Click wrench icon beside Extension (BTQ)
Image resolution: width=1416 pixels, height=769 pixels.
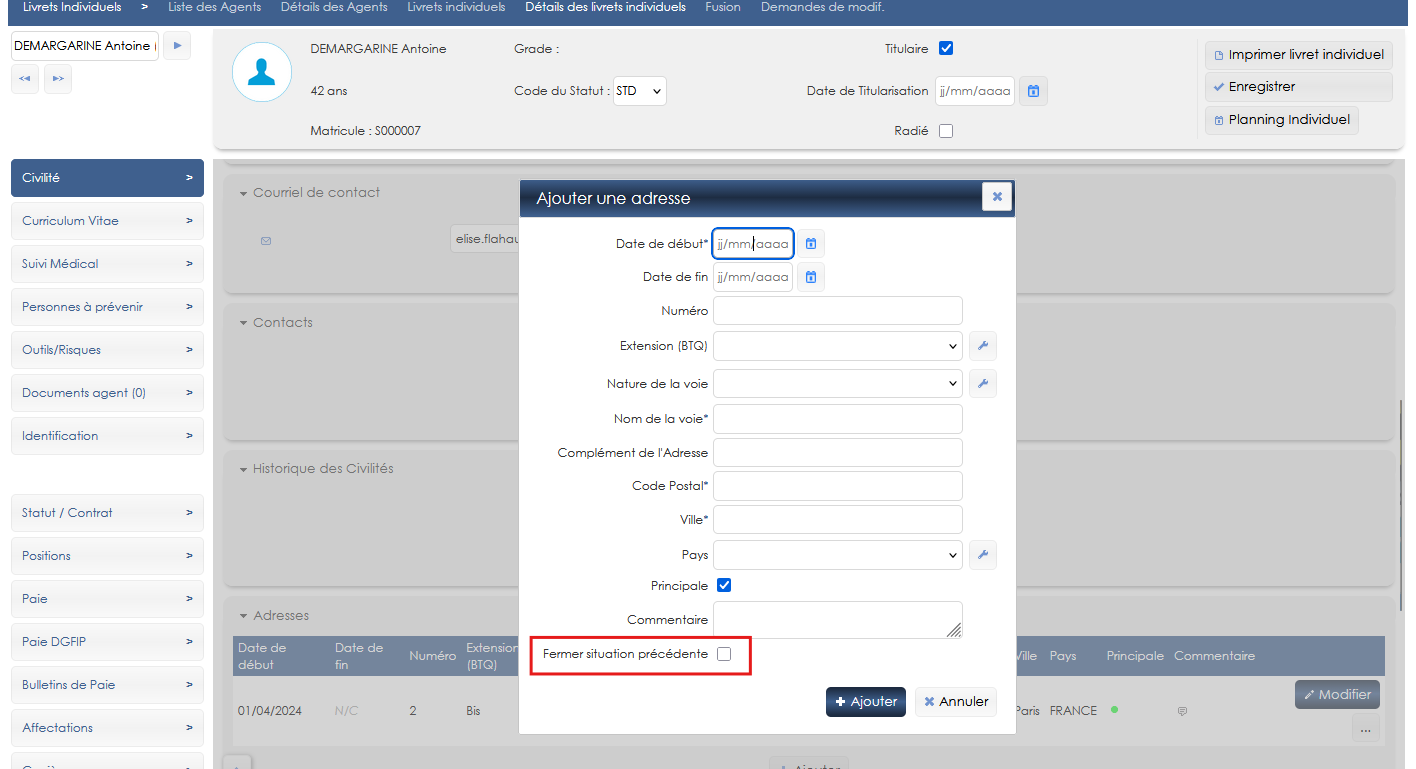[983, 346]
